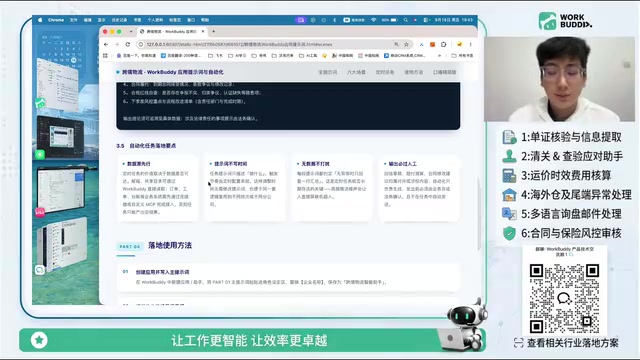640x360 pixels.
Task: Select the 输出必过人工 card
Action: pyautogui.click(x=419, y=188)
